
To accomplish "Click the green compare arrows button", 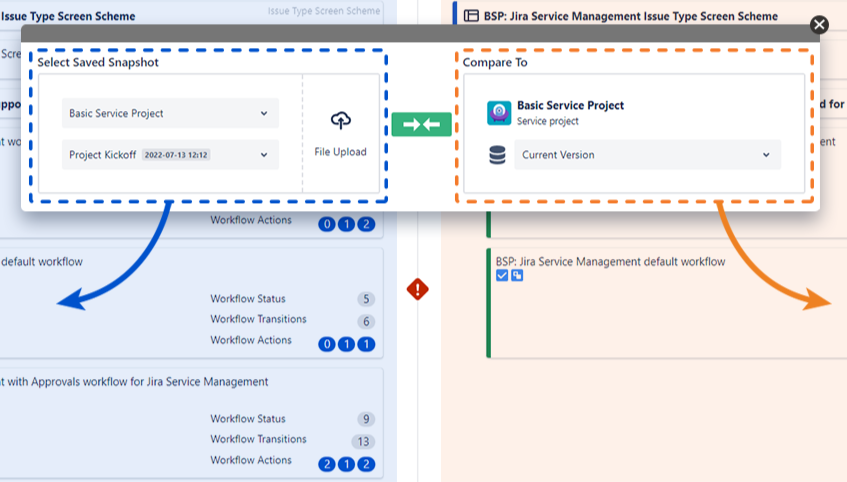I will [421, 124].
